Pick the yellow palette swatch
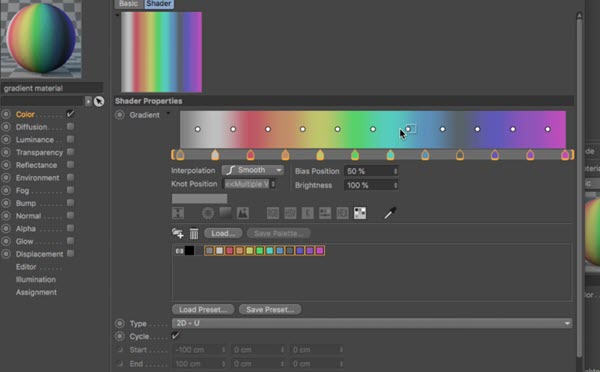The image size is (600, 372). coord(249,251)
